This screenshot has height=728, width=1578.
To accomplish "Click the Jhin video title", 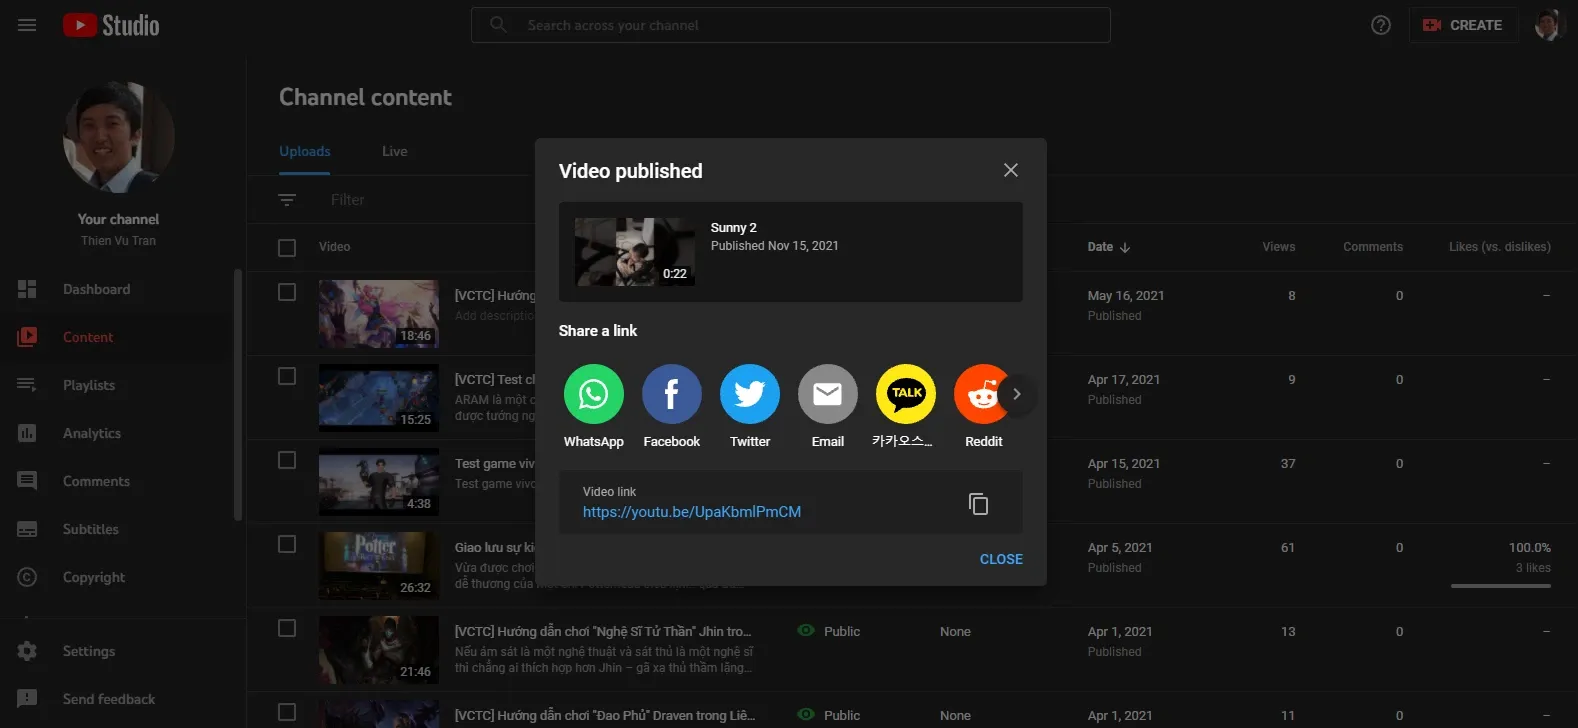I will click(x=603, y=631).
